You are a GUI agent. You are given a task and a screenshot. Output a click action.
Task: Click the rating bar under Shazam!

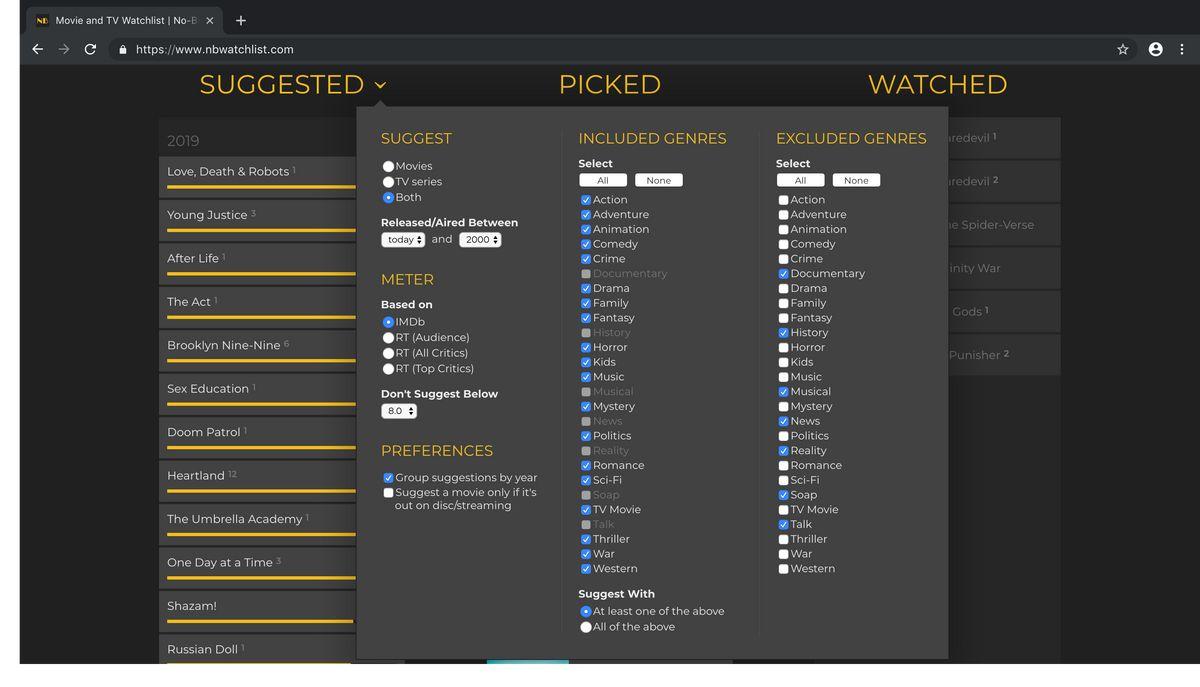(260, 621)
